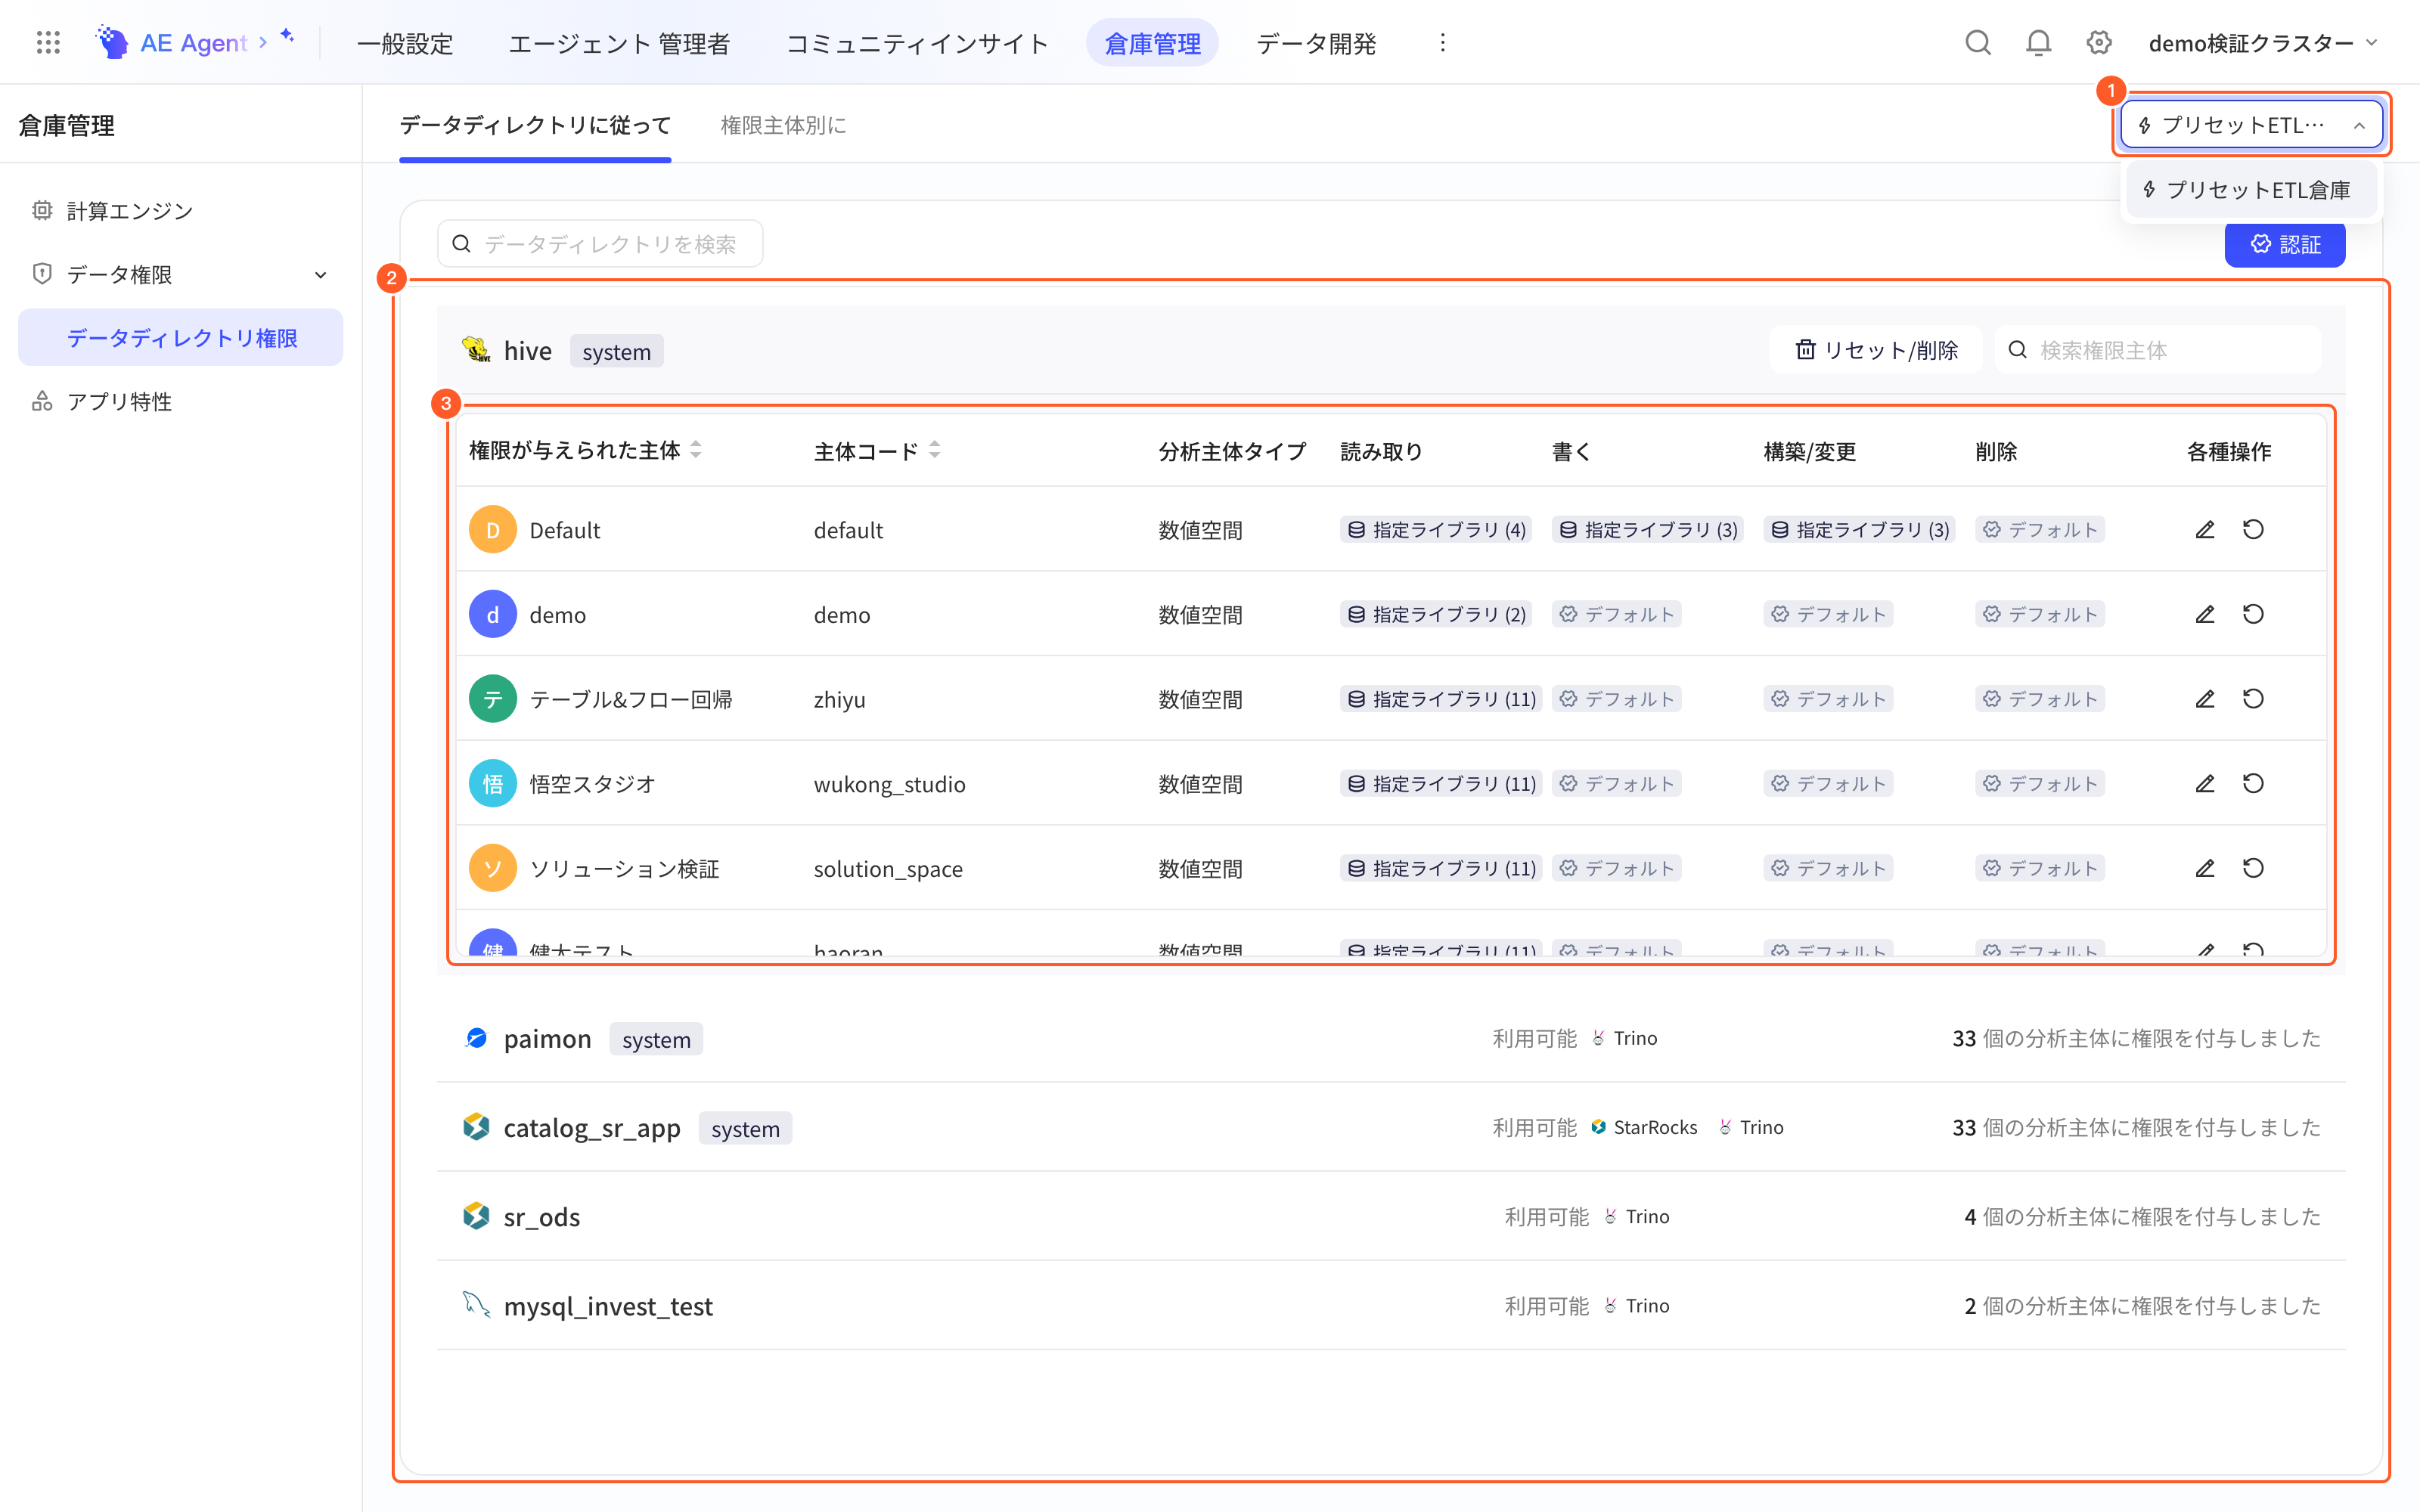Open 計算エンジン in sidebar
The height and width of the screenshot is (1512, 2420).
(x=180, y=211)
